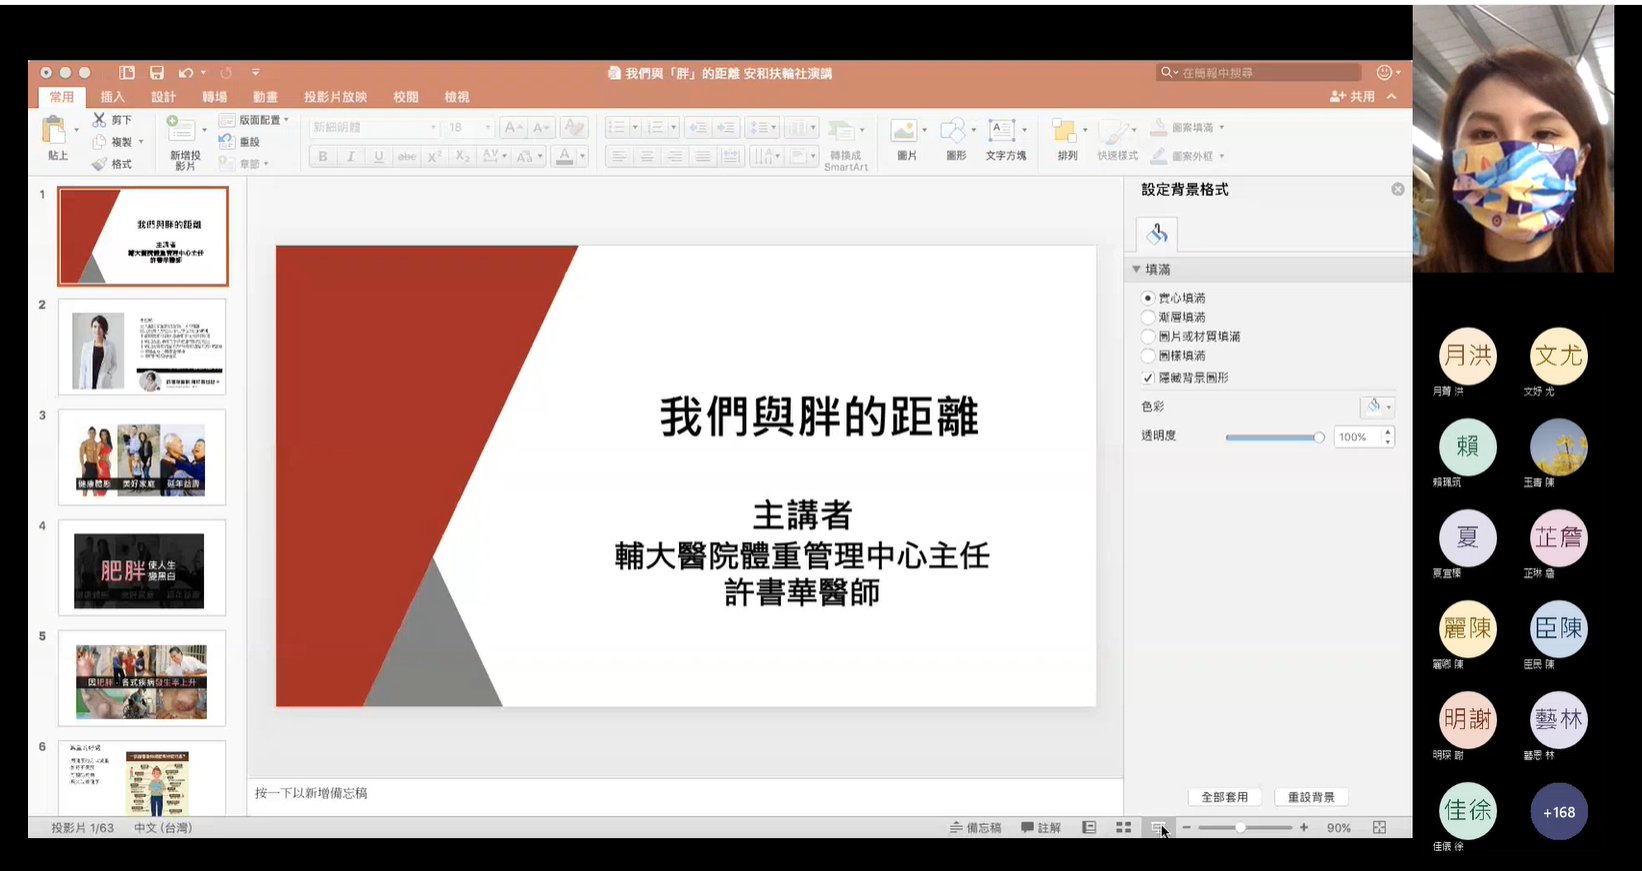Open the font size 18 dropdown
This screenshot has height=871, width=1642.
(488, 128)
